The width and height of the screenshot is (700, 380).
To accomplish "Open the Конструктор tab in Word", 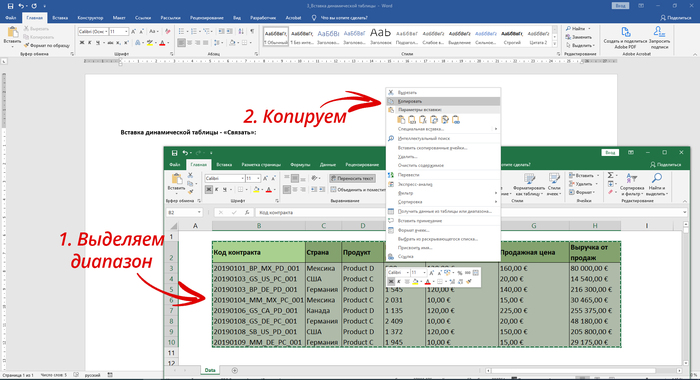I will (90, 18).
